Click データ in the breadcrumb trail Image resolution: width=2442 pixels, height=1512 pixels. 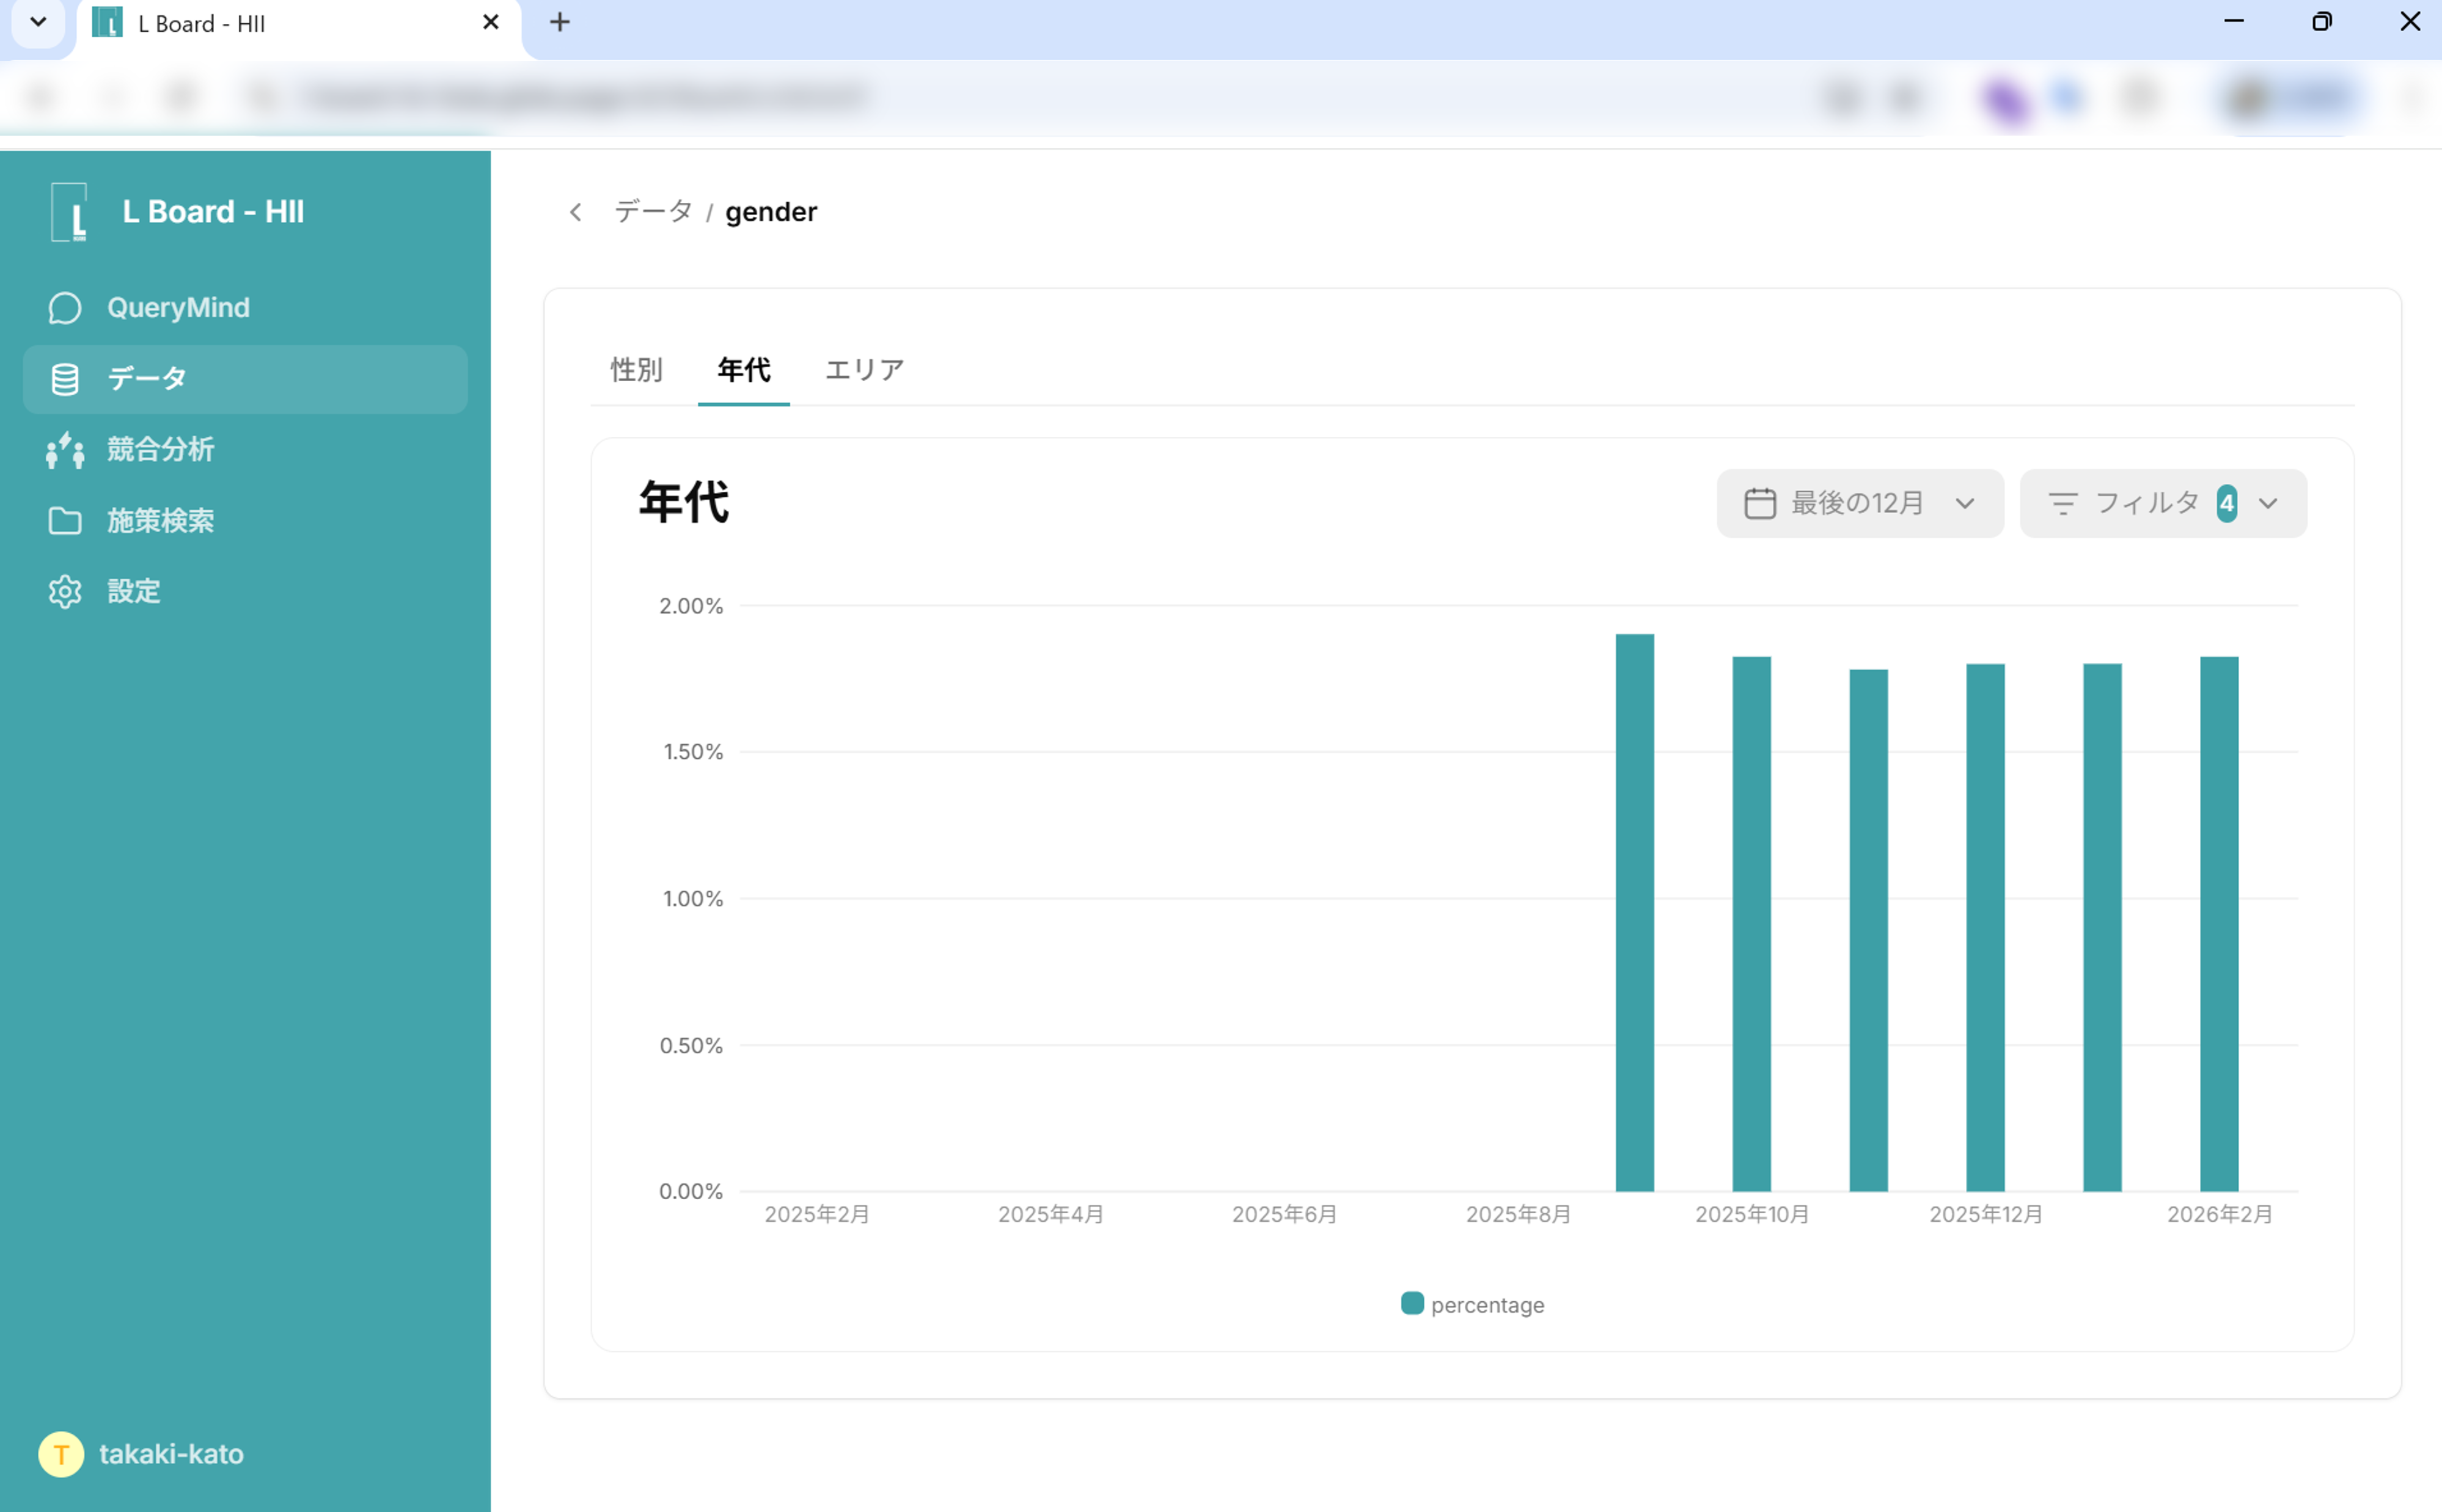[653, 211]
